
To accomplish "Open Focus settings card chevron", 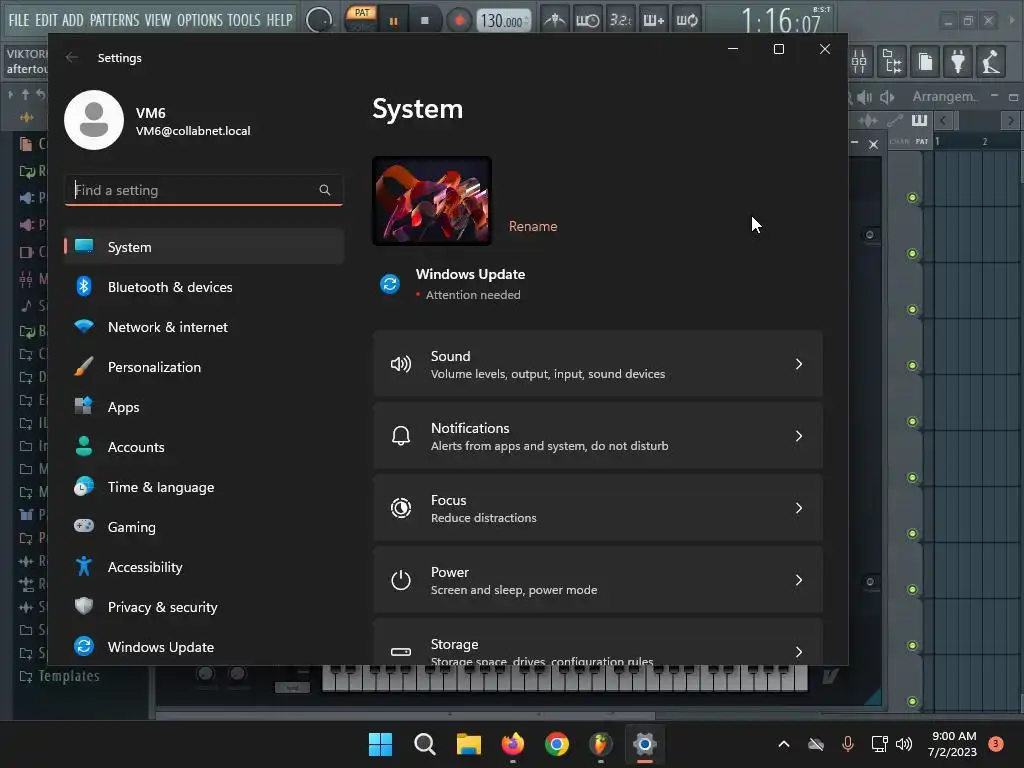I will click(x=799, y=508).
